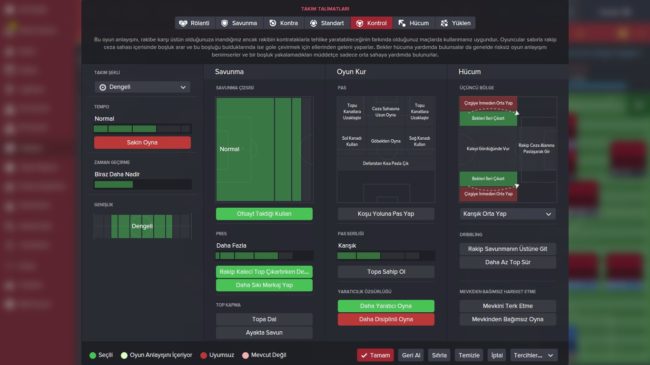Click the ball icon on Standart tab

[x=313, y=23]
